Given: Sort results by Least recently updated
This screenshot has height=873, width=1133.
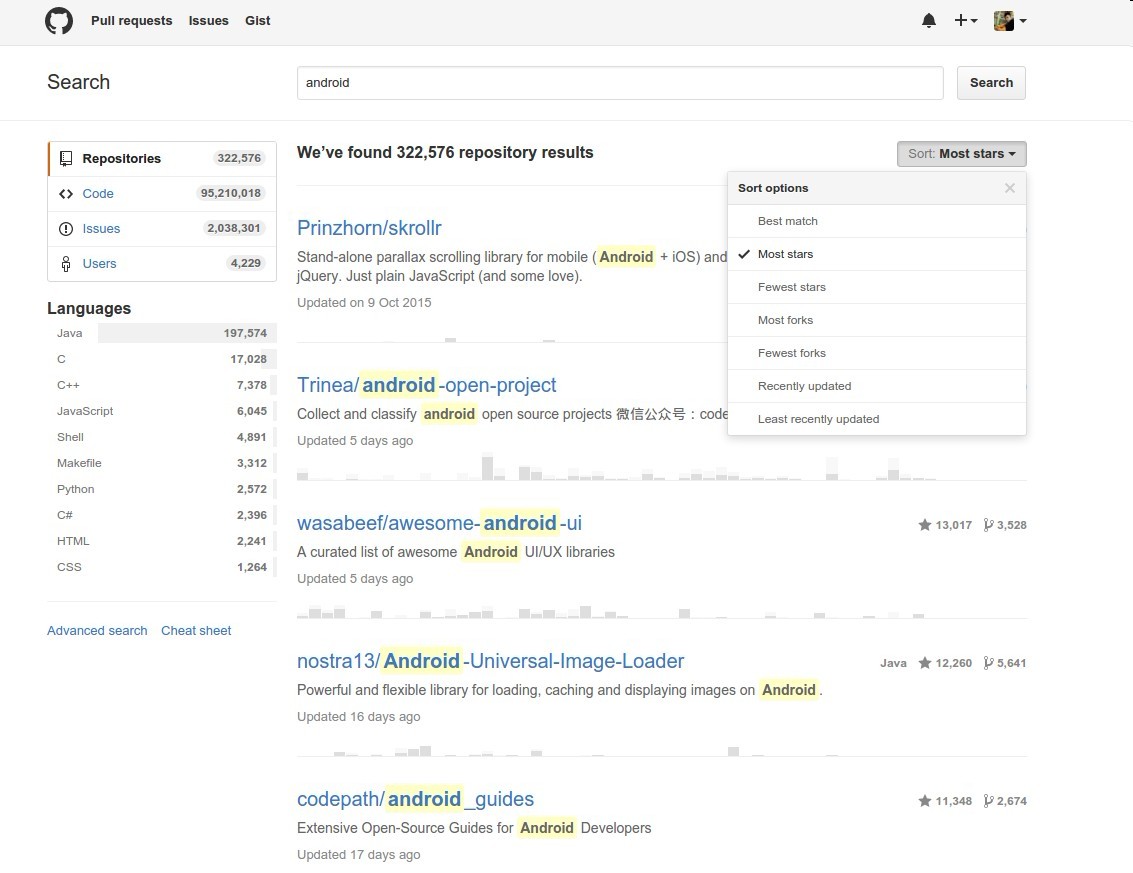Looking at the screenshot, I should [876, 419].
